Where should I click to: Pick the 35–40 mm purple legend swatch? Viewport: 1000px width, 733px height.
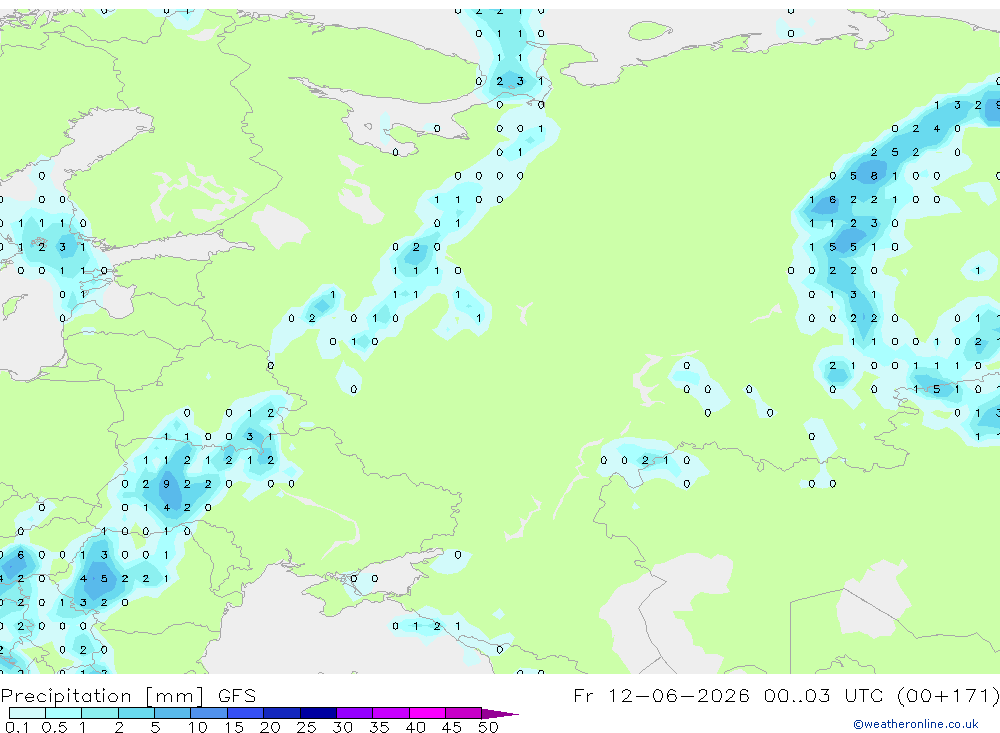pos(391,713)
